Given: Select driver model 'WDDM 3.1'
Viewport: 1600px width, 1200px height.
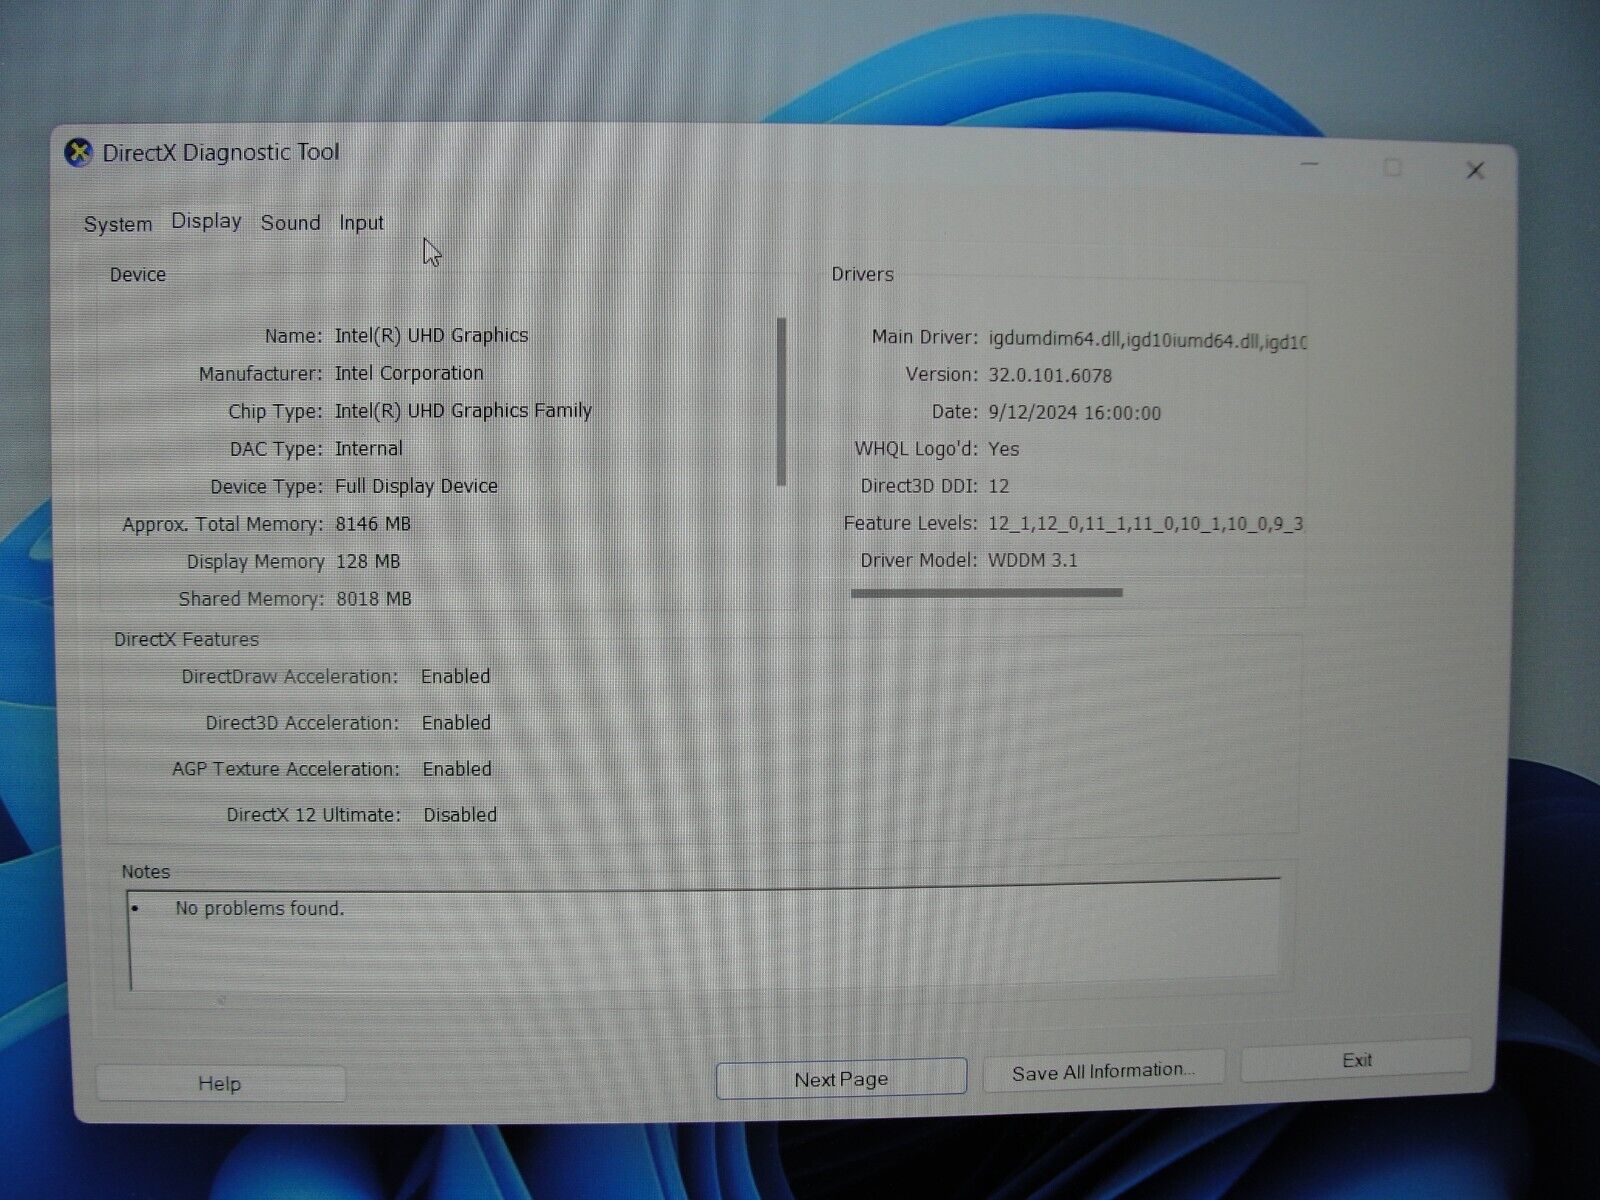Looking at the screenshot, I should pos(1033,560).
